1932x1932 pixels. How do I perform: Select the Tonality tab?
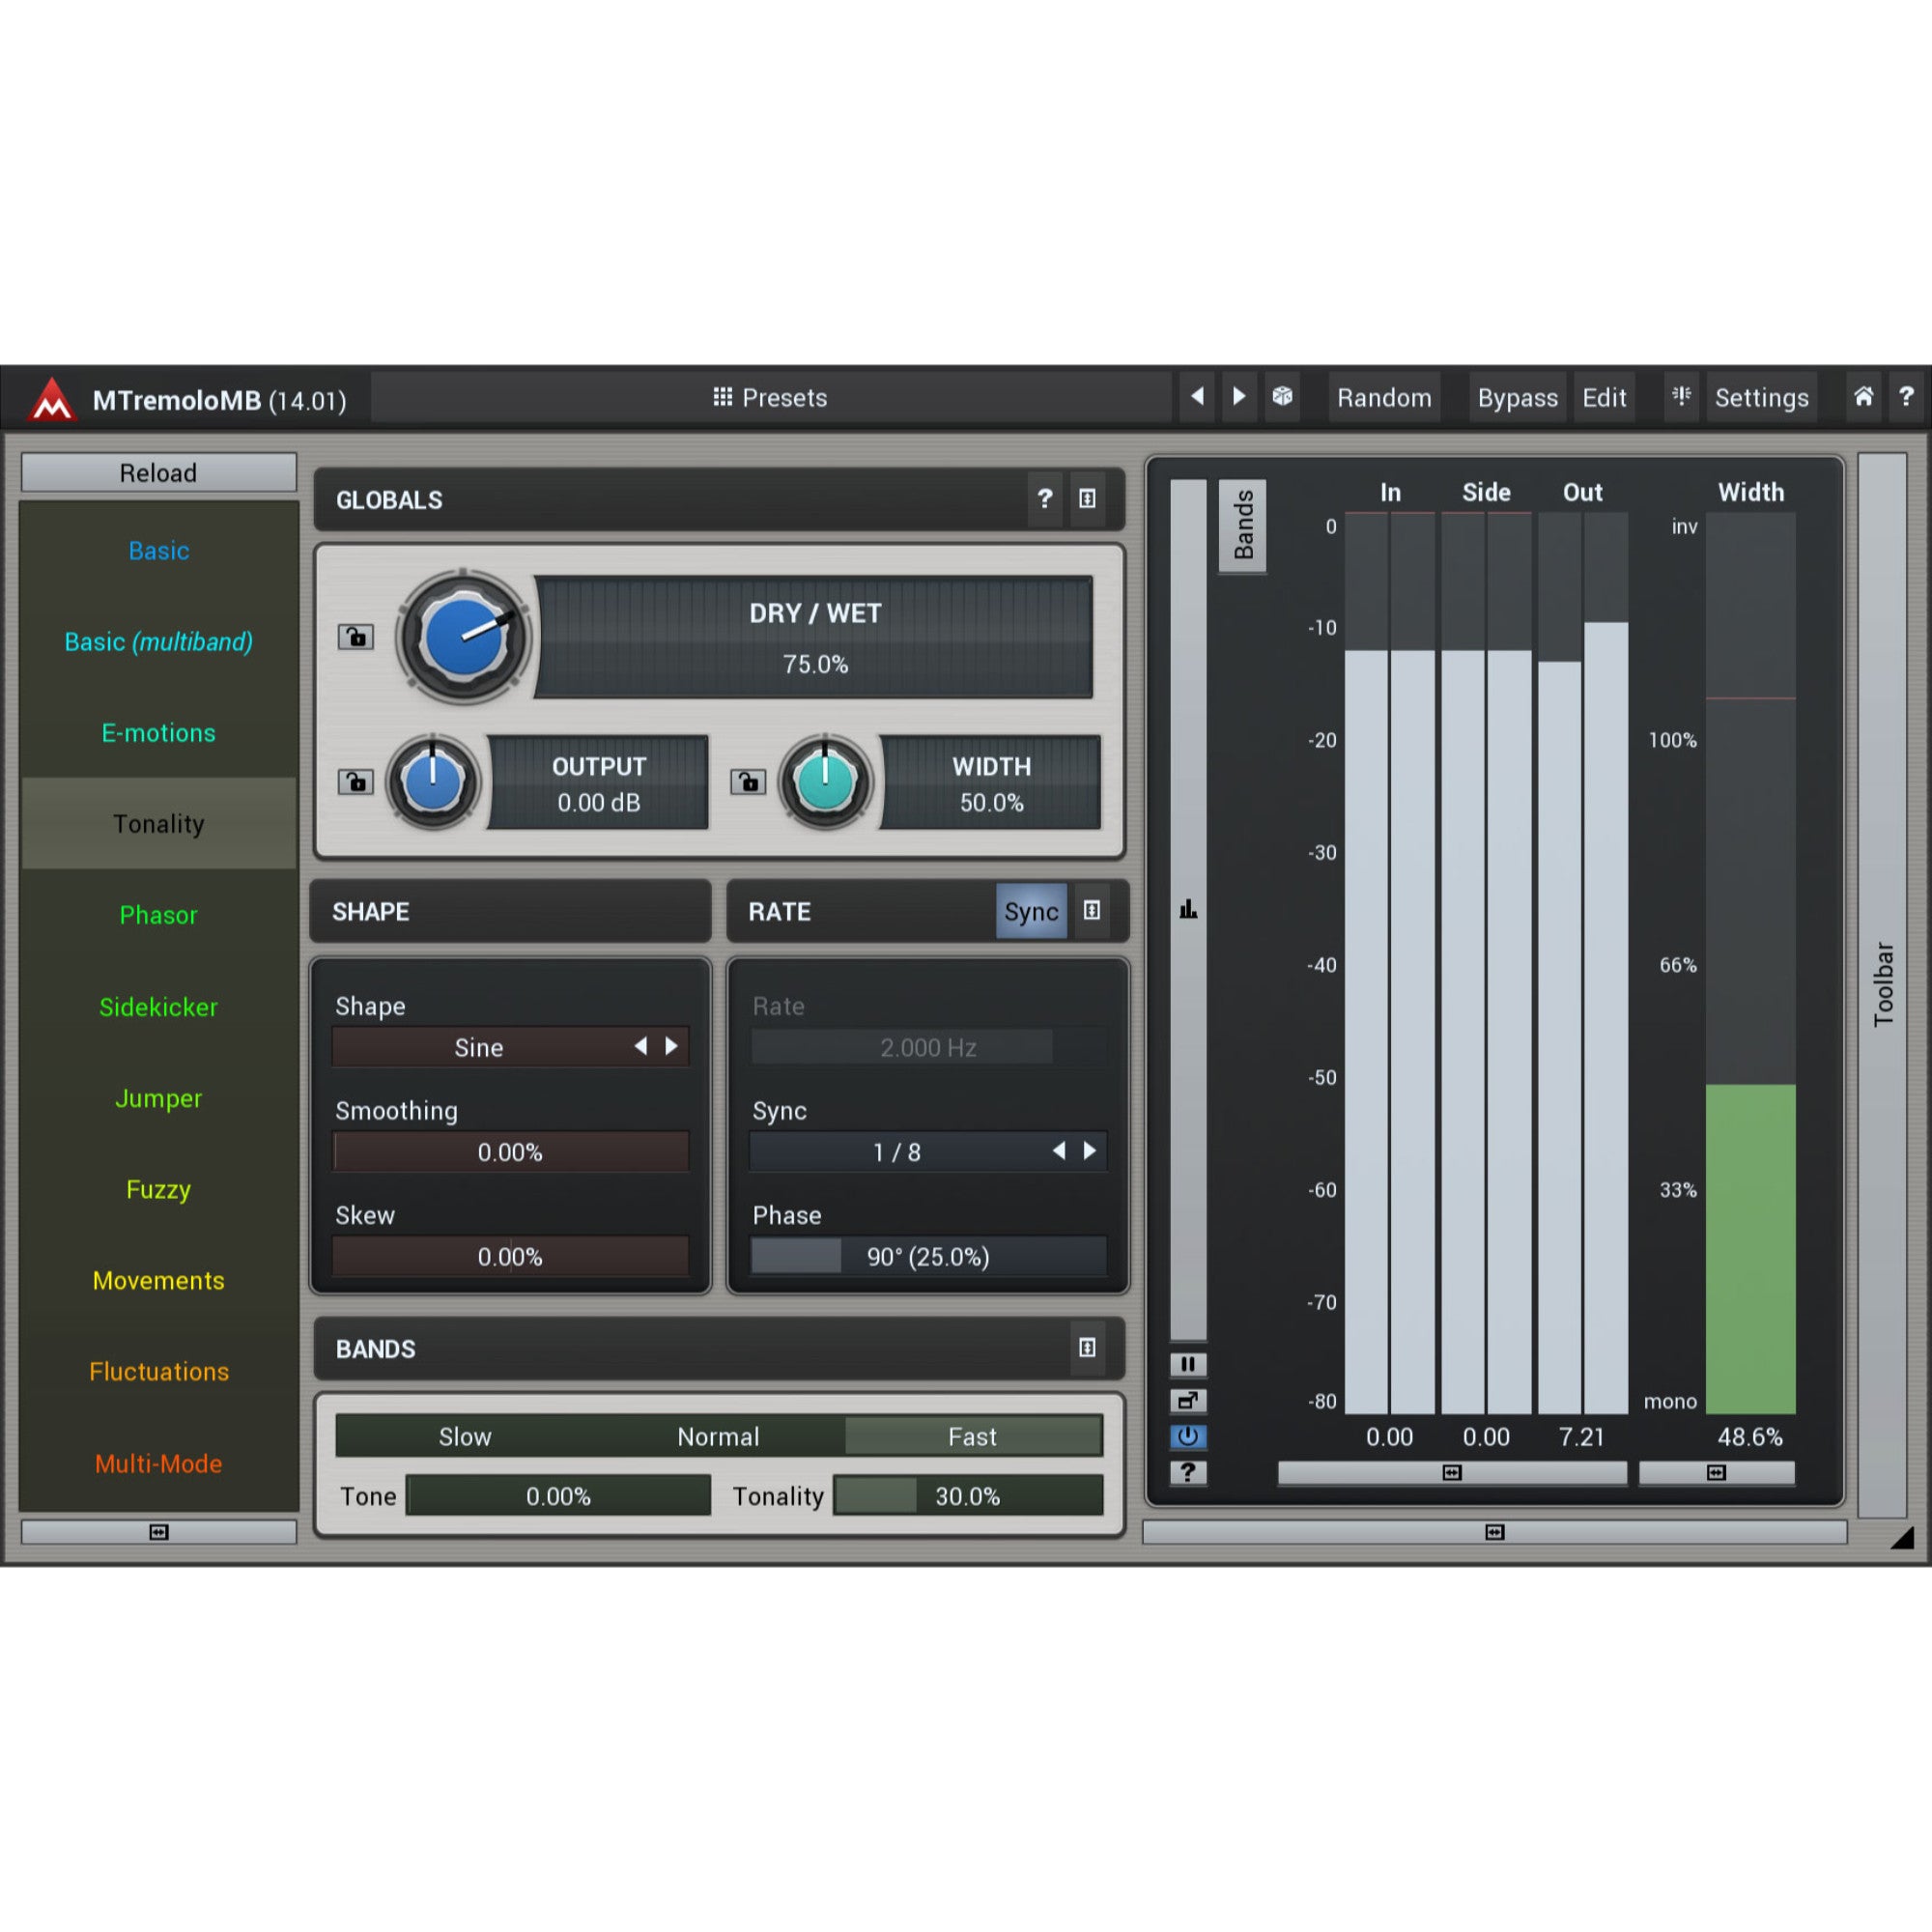[159, 823]
